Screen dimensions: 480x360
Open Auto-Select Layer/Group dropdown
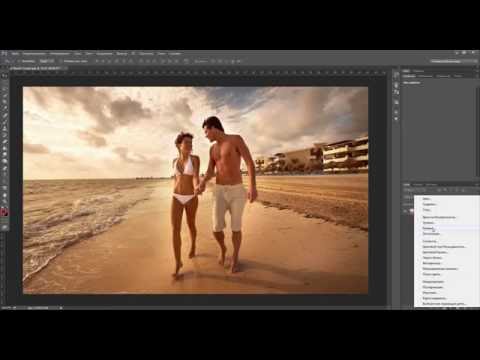pos(47,61)
